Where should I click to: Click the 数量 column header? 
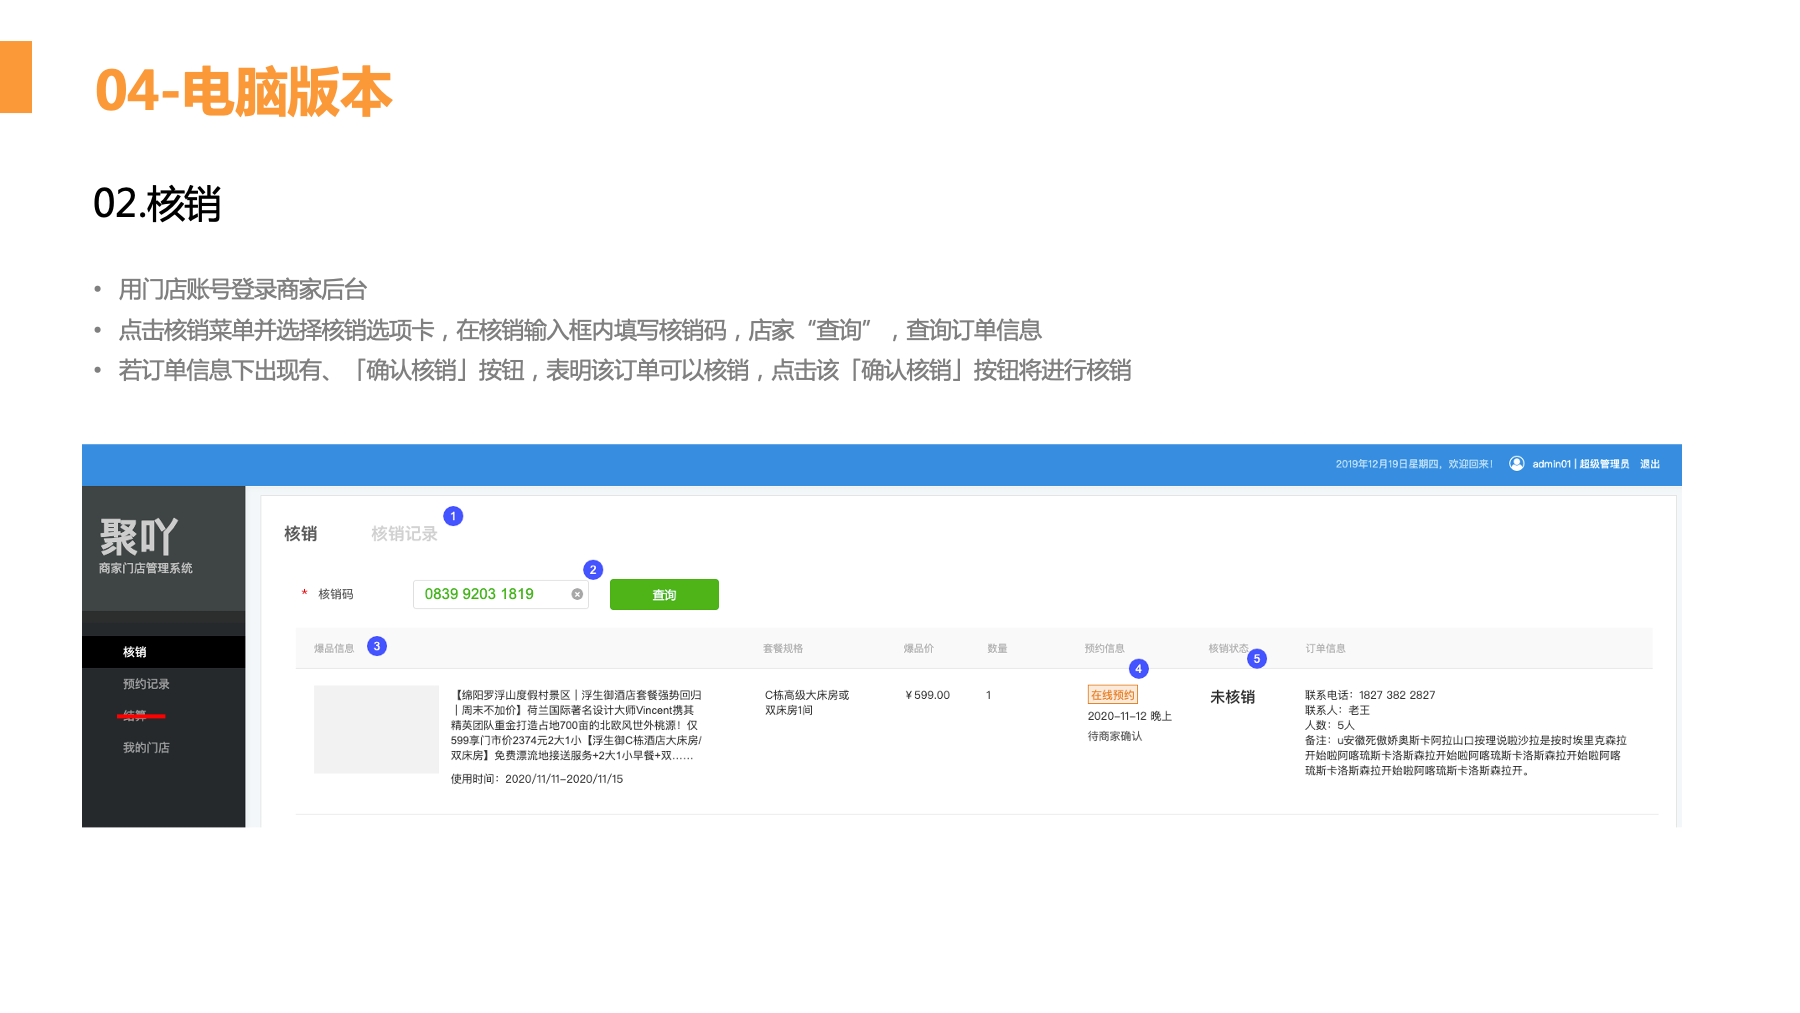pos(997,649)
